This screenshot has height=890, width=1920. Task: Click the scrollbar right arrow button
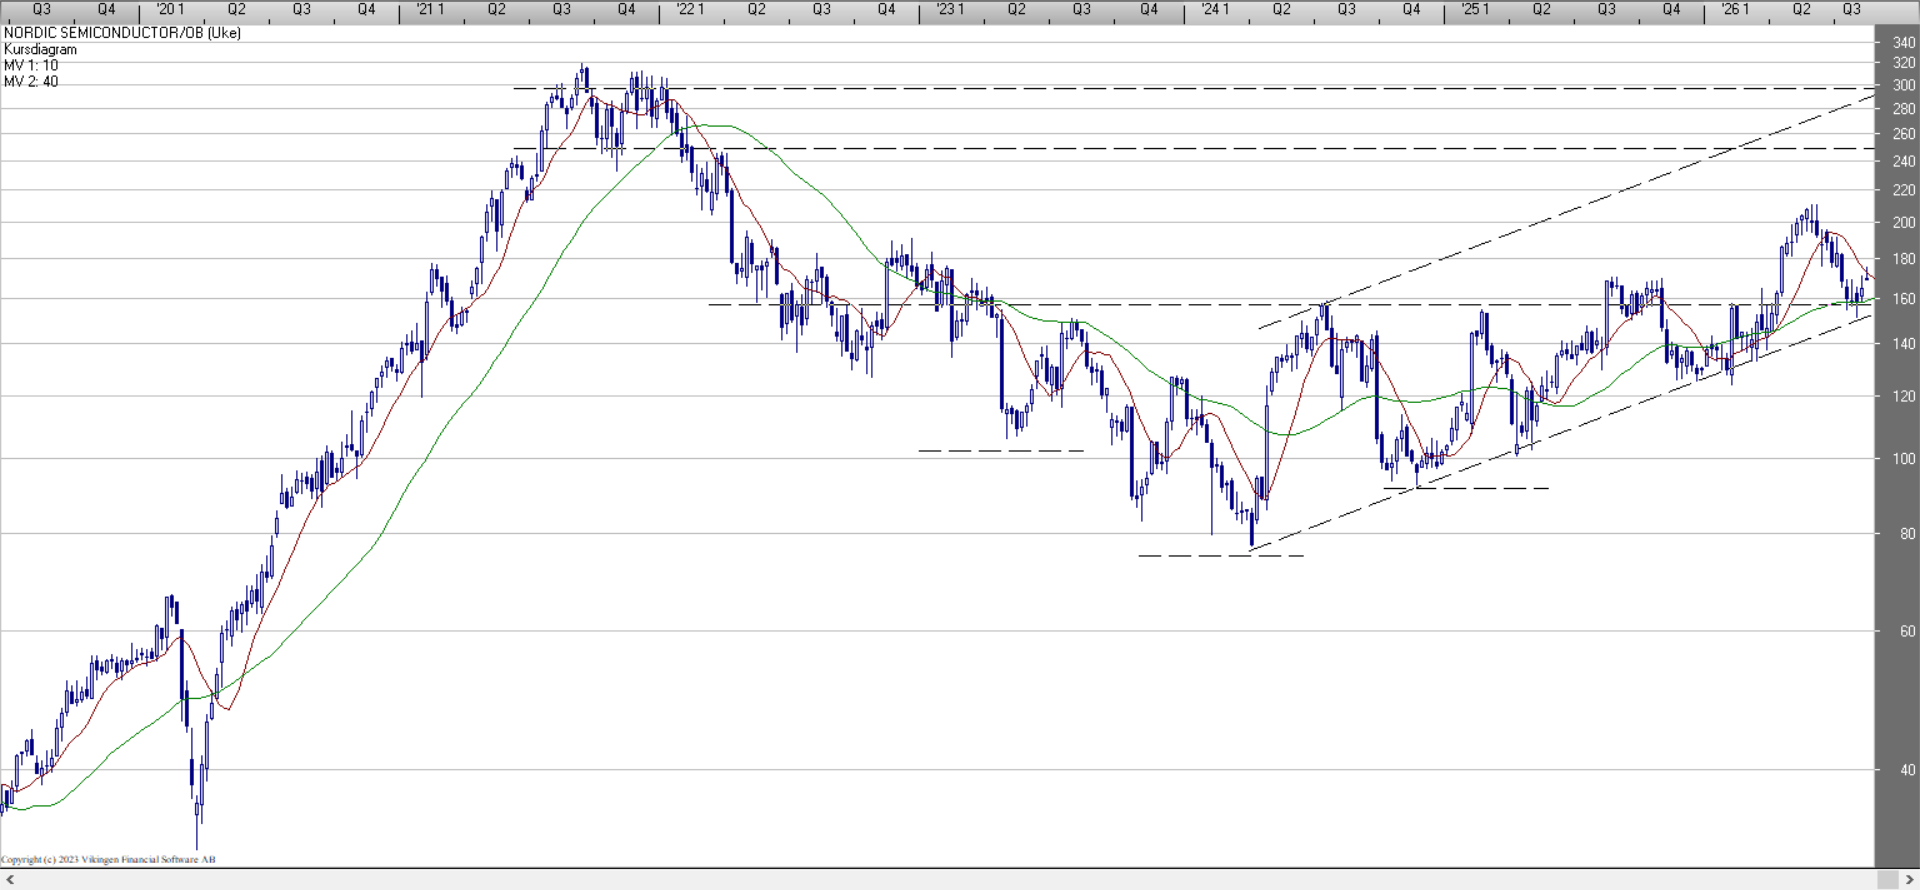tap(1909, 879)
